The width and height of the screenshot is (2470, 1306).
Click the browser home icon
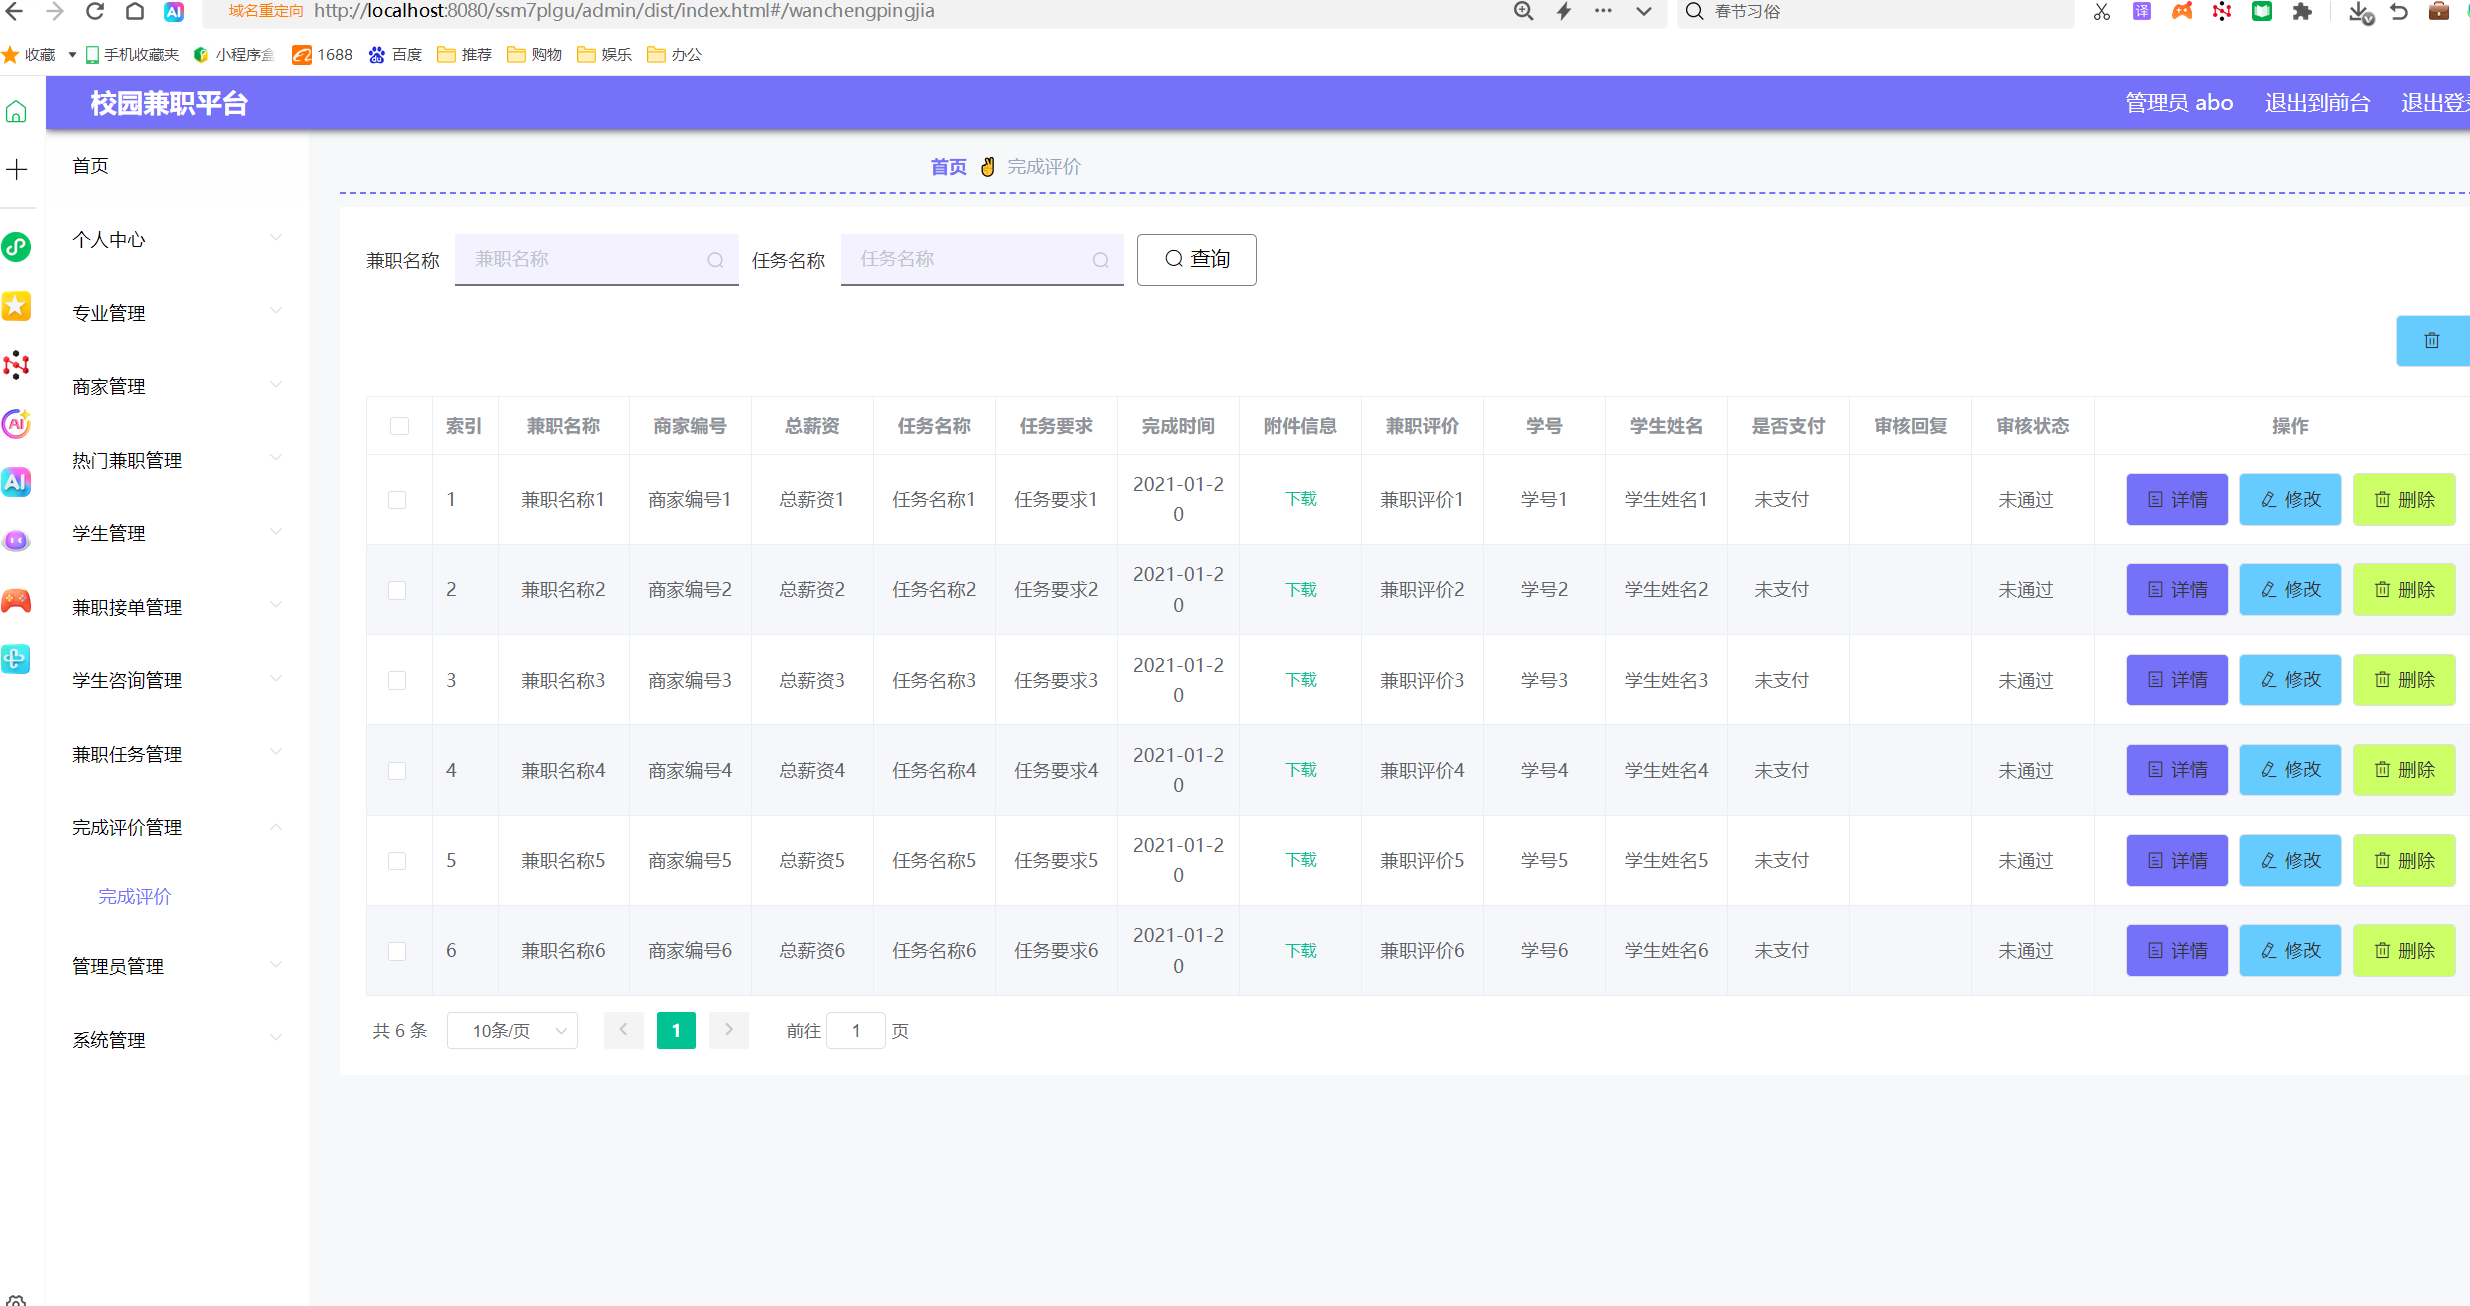135,12
